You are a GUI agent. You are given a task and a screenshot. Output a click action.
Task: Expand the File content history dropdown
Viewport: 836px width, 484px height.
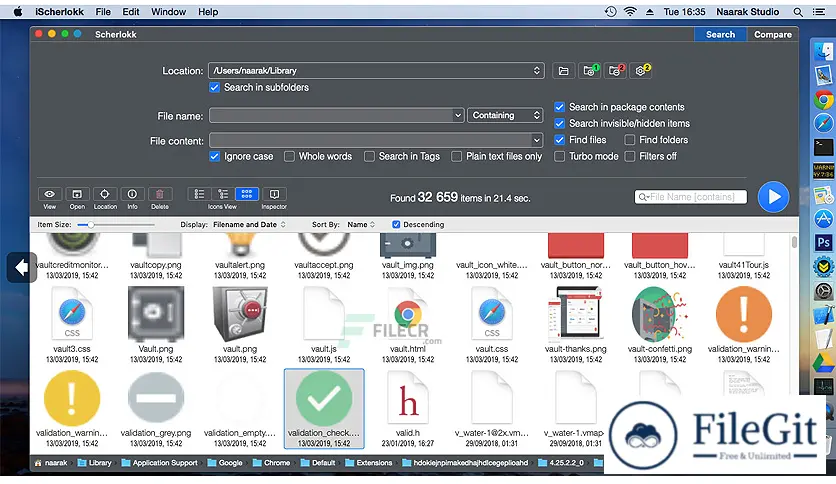536,140
